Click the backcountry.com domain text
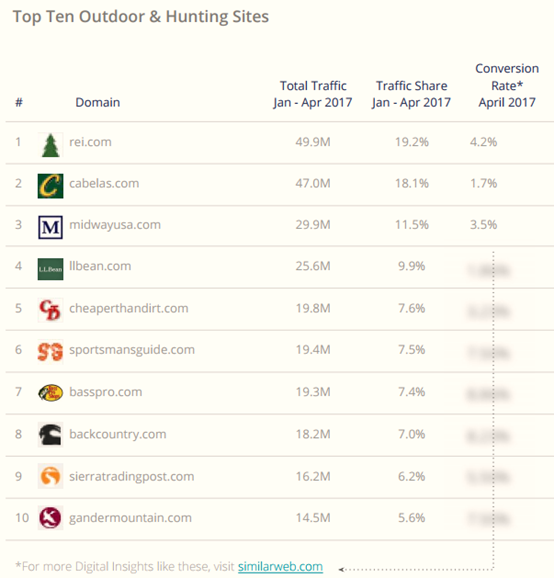554x578 pixels. tap(118, 434)
